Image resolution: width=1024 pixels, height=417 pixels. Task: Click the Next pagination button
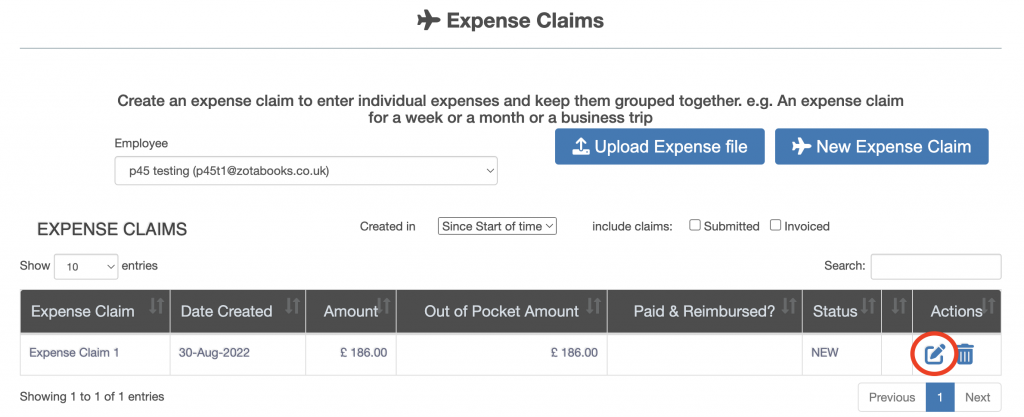pos(977,397)
